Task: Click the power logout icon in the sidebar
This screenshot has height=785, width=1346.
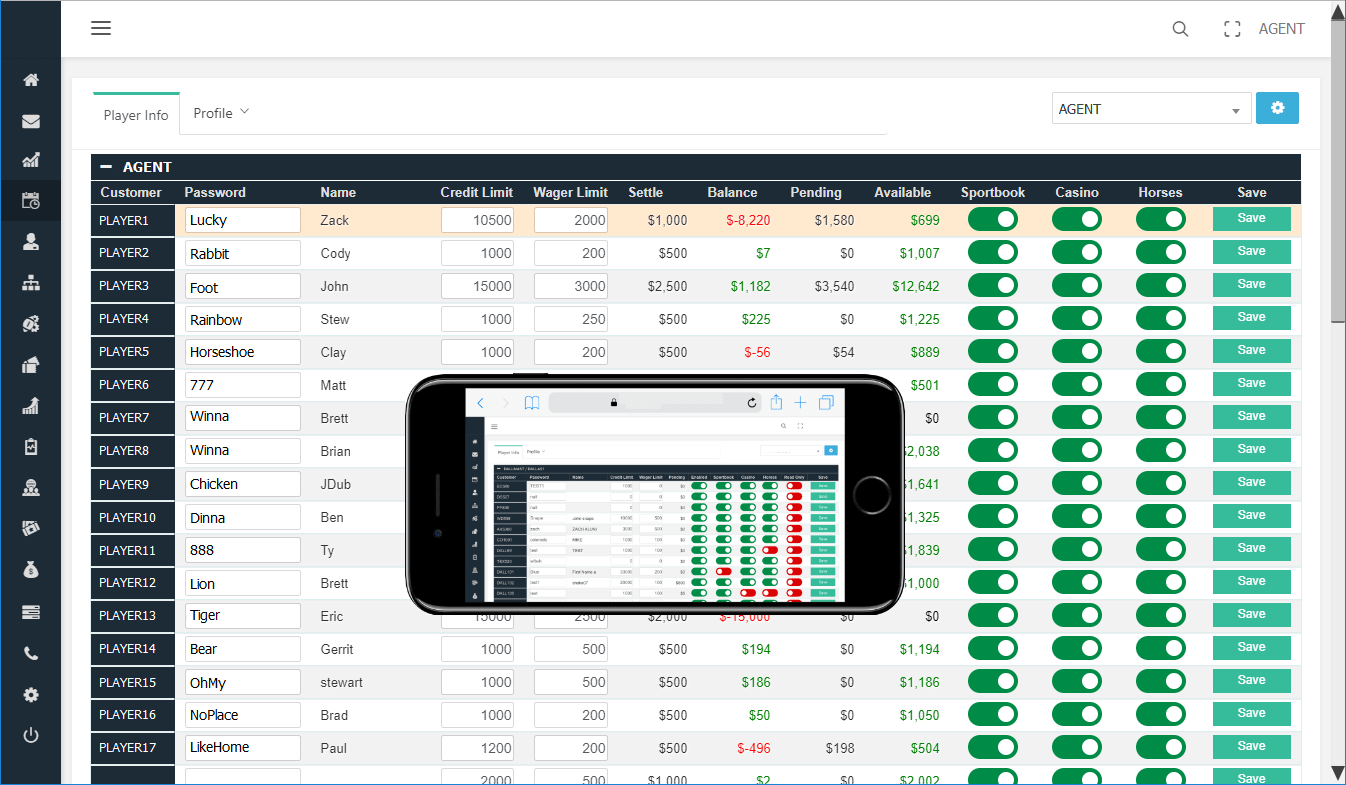Action: tap(31, 736)
